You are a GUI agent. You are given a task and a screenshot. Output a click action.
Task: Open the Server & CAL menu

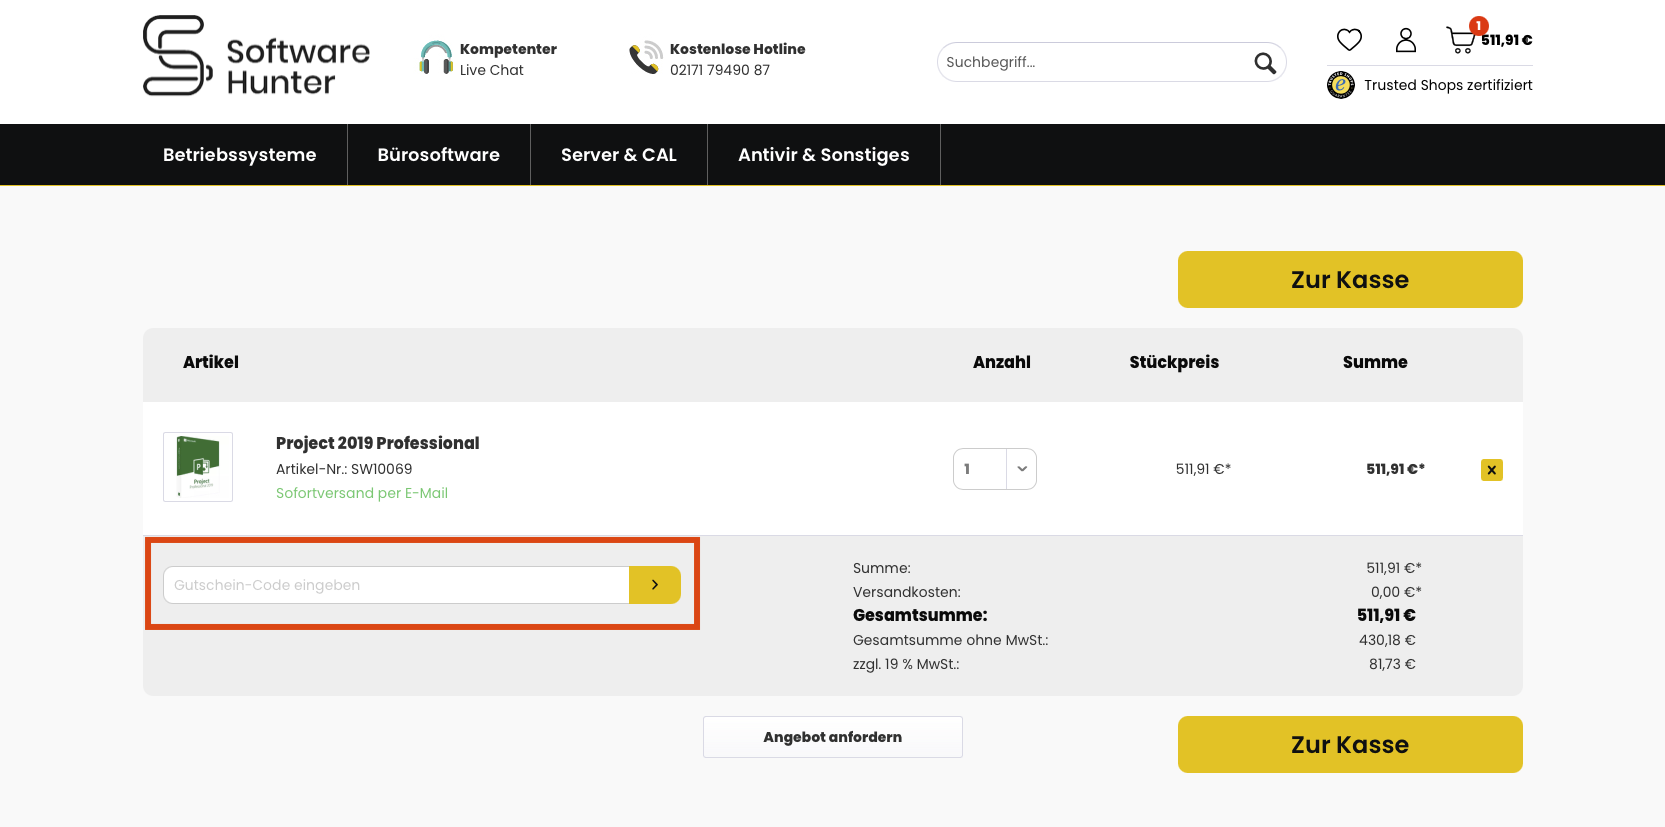pos(619,155)
